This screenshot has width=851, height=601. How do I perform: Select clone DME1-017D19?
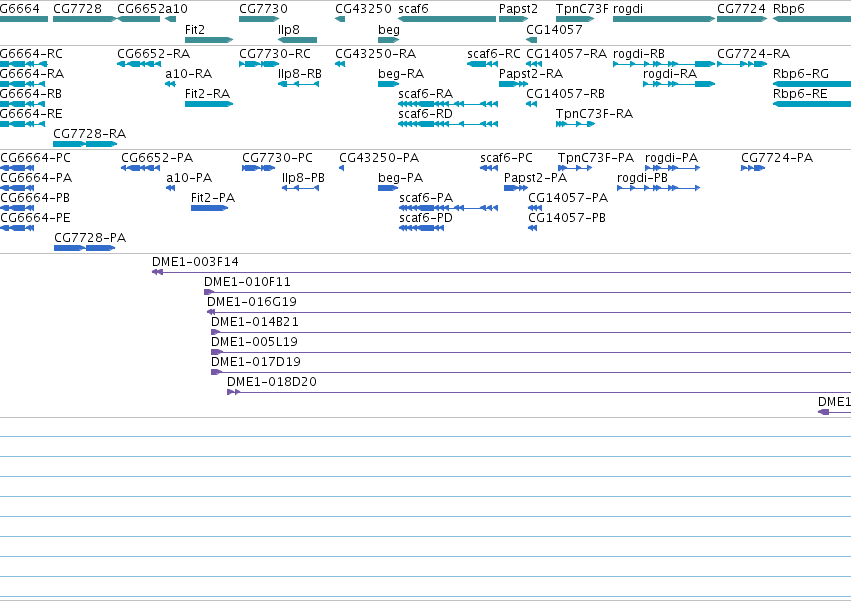click(x=531, y=372)
